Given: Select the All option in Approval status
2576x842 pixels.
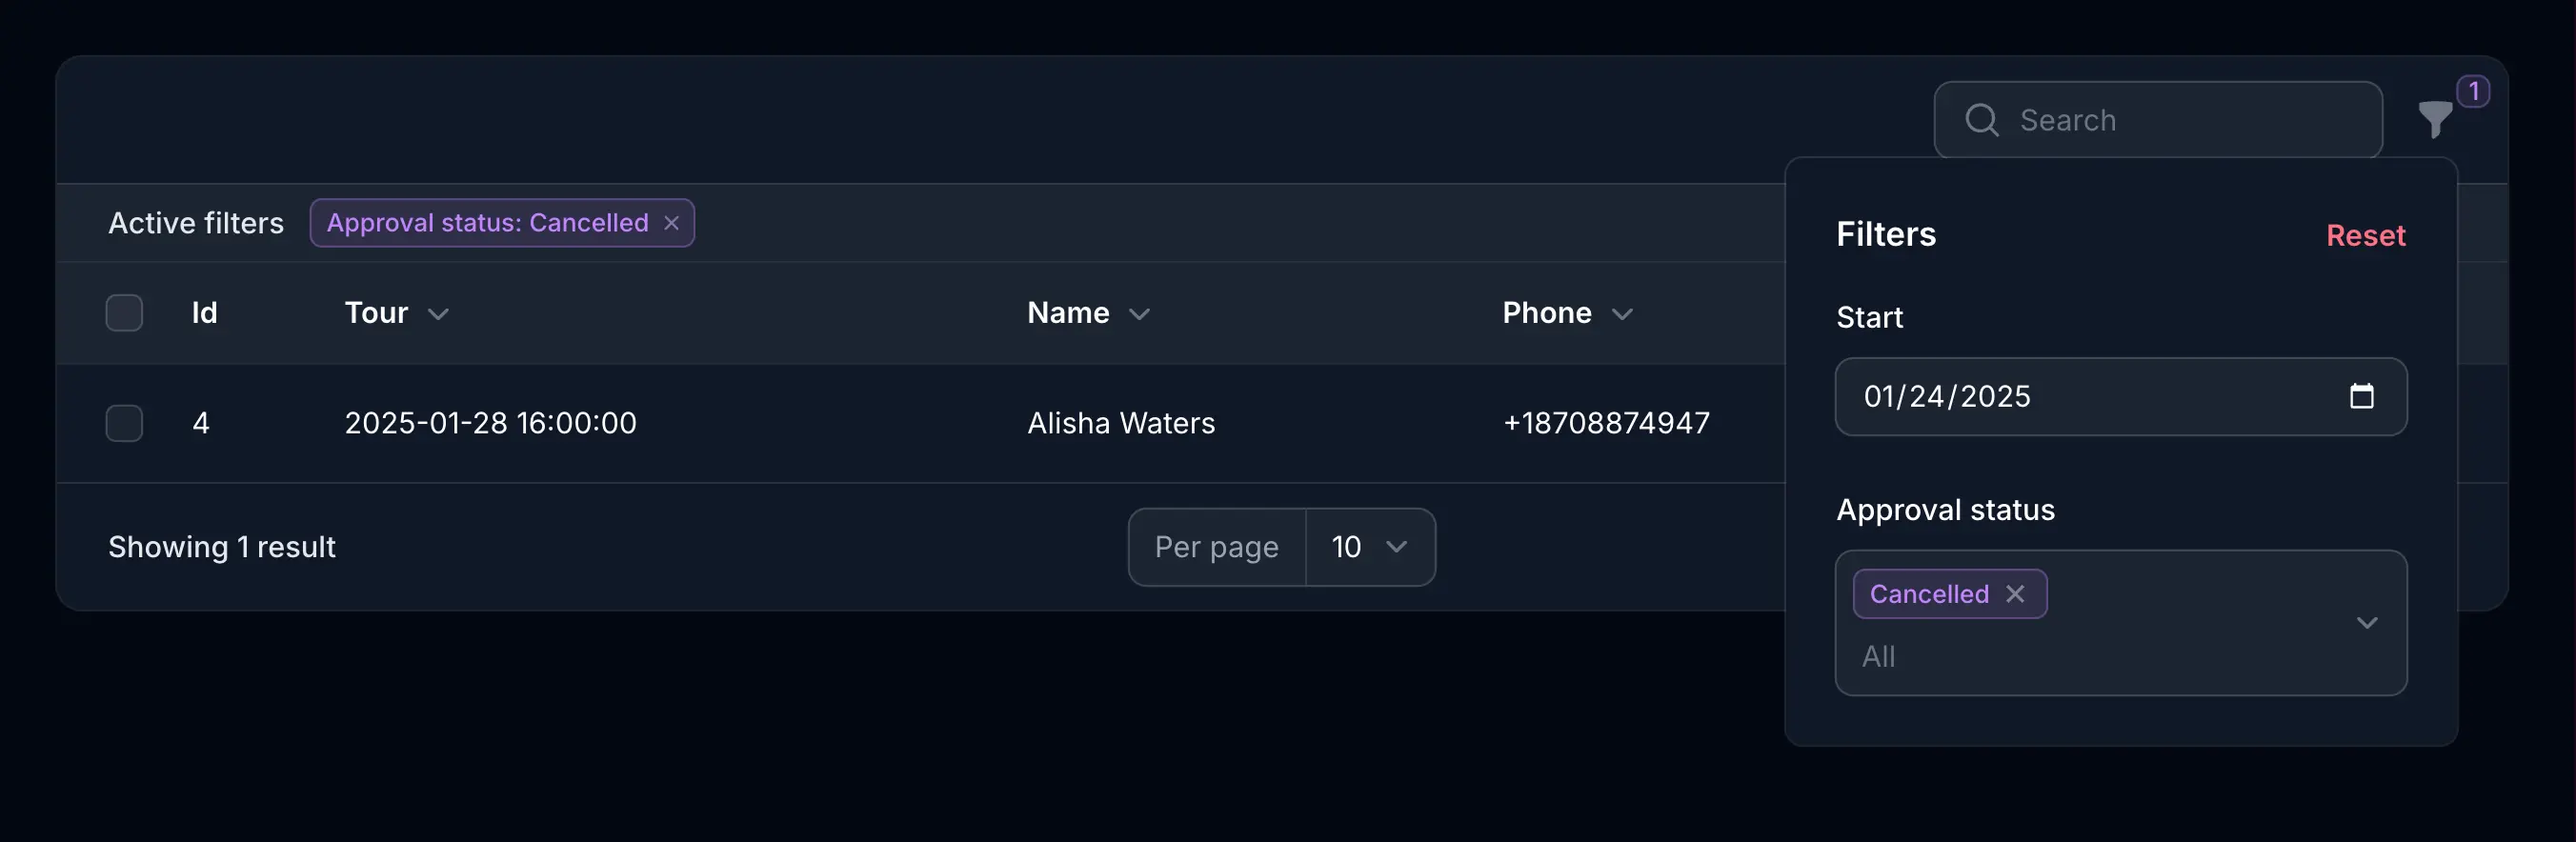Looking at the screenshot, I should pyautogui.click(x=1879, y=657).
